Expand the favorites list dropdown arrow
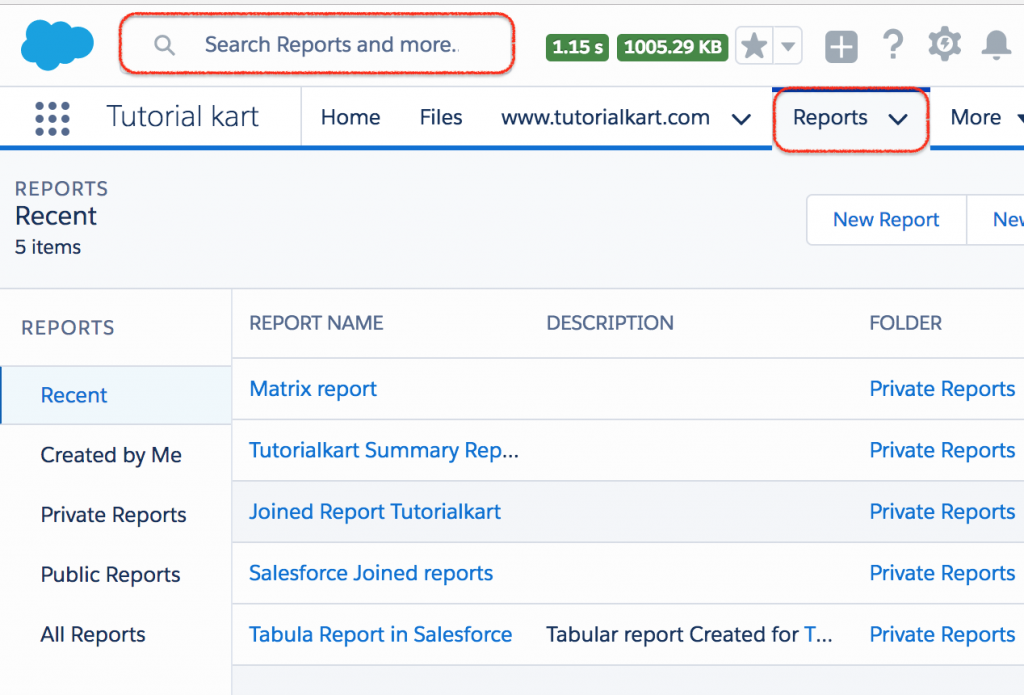 pos(788,46)
